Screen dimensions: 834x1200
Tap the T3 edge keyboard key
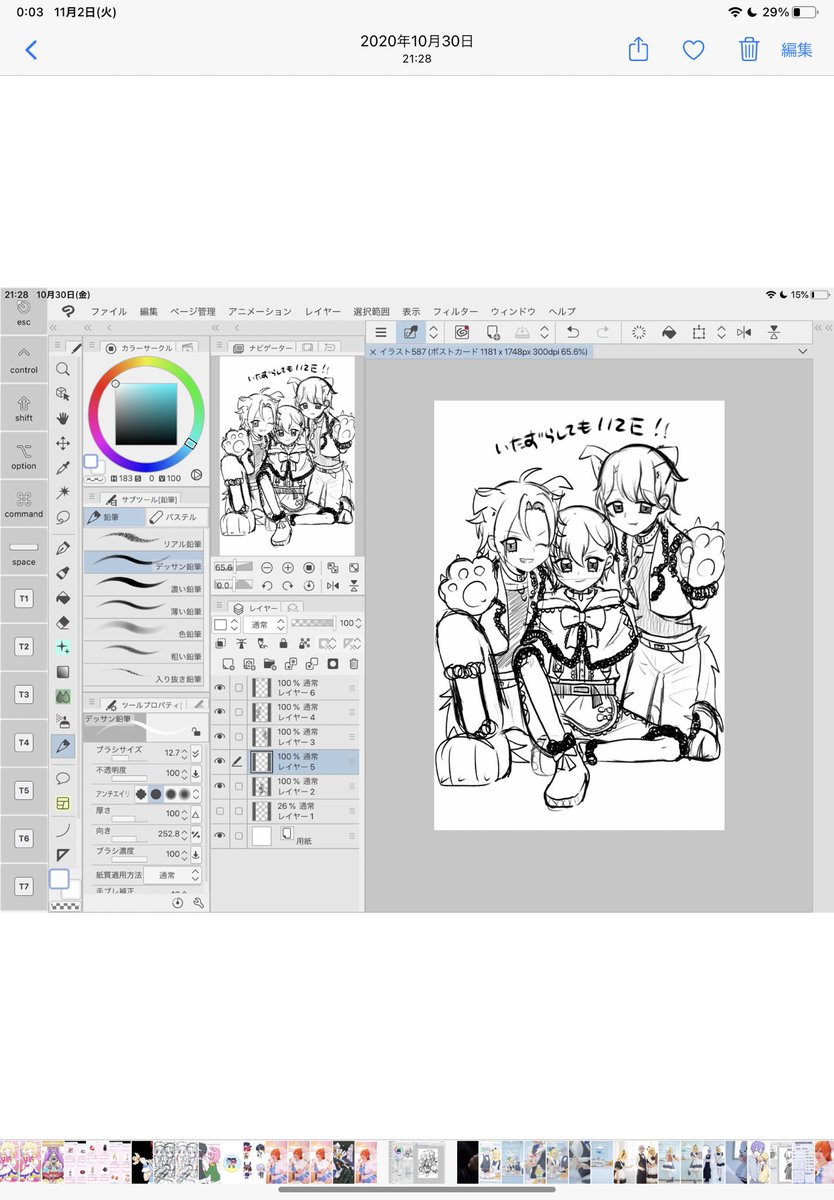24,695
